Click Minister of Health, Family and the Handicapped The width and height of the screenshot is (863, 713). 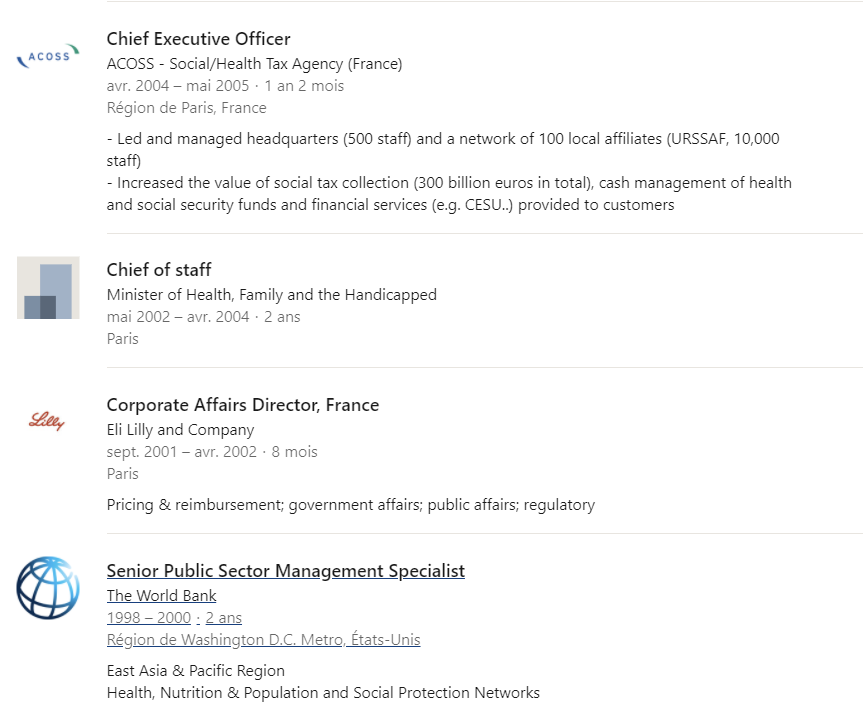pyautogui.click(x=271, y=295)
